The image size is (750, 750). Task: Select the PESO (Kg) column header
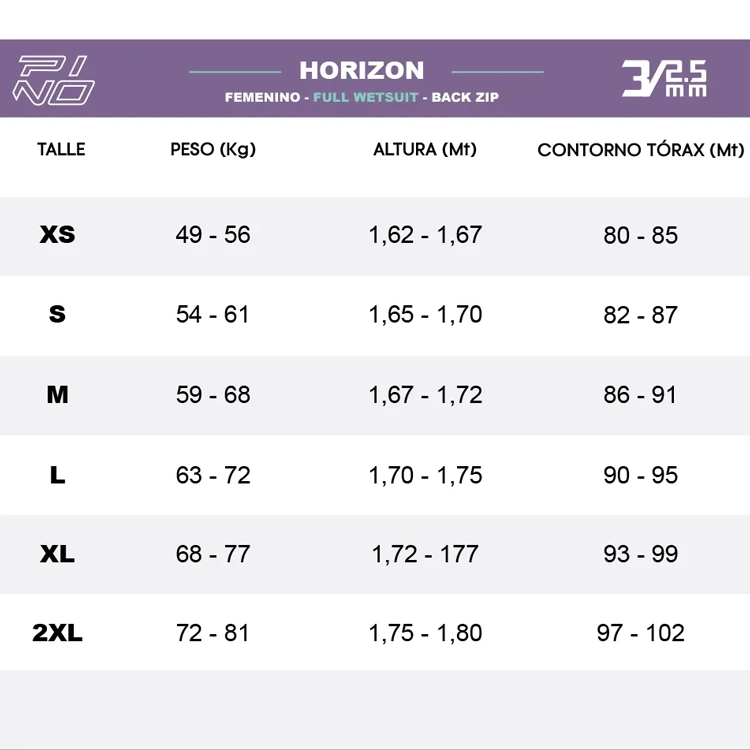click(213, 149)
